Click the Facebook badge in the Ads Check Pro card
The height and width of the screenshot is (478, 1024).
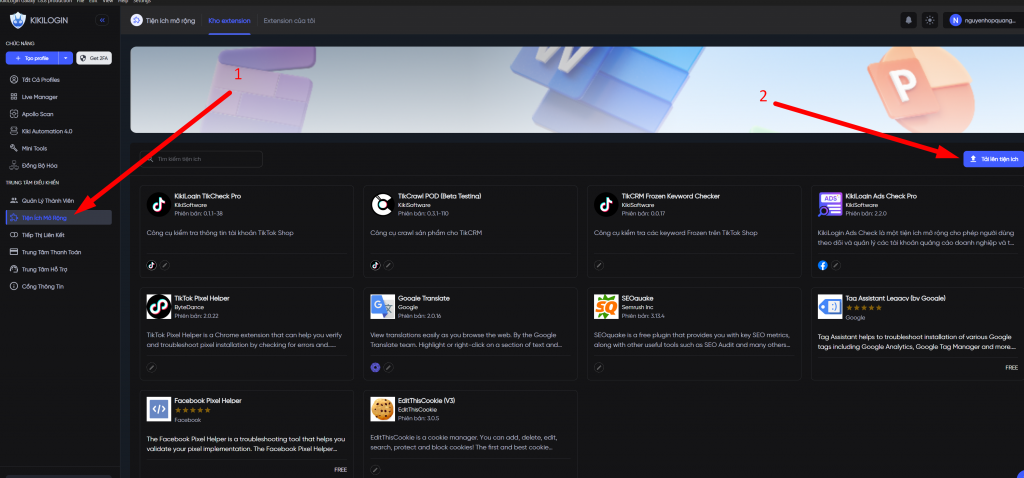(x=823, y=265)
